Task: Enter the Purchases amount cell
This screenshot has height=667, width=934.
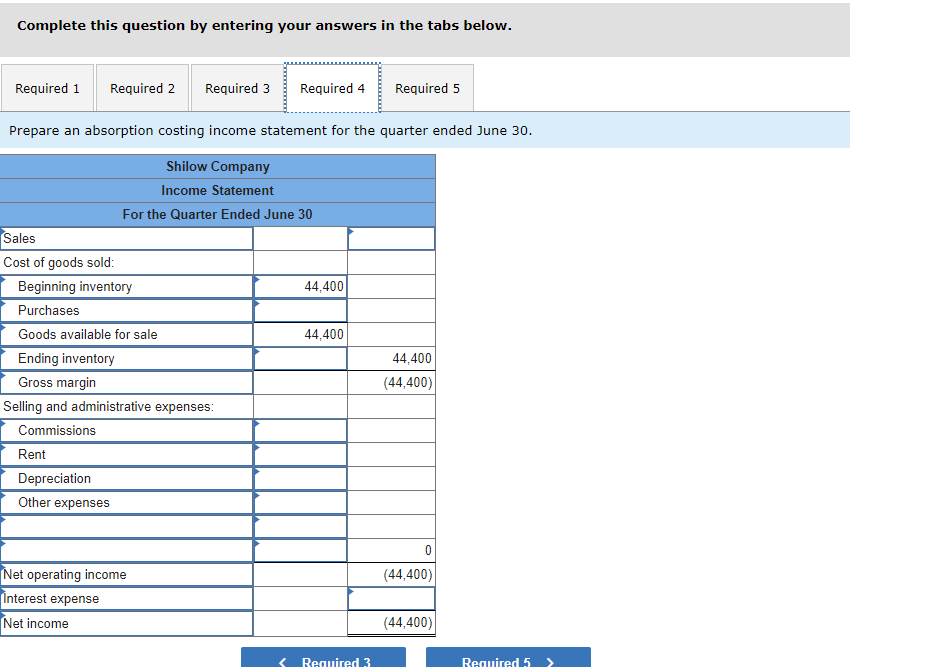Action: click(x=300, y=310)
